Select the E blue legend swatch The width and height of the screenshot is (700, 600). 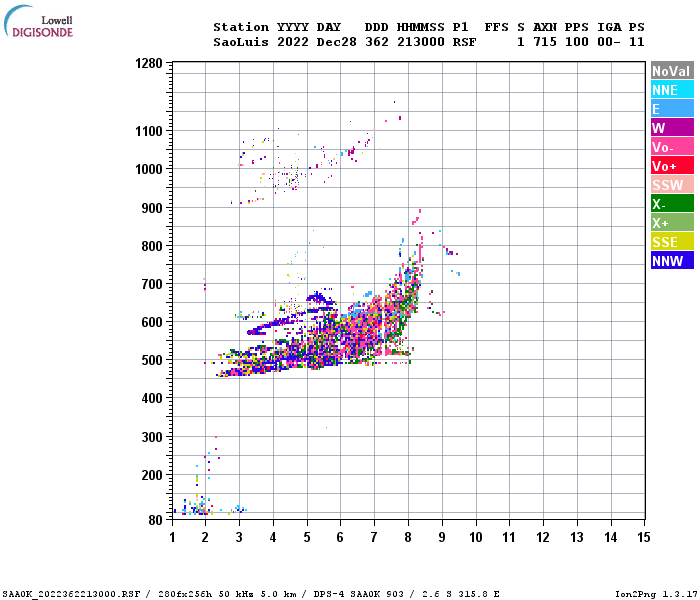tap(672, 108)
